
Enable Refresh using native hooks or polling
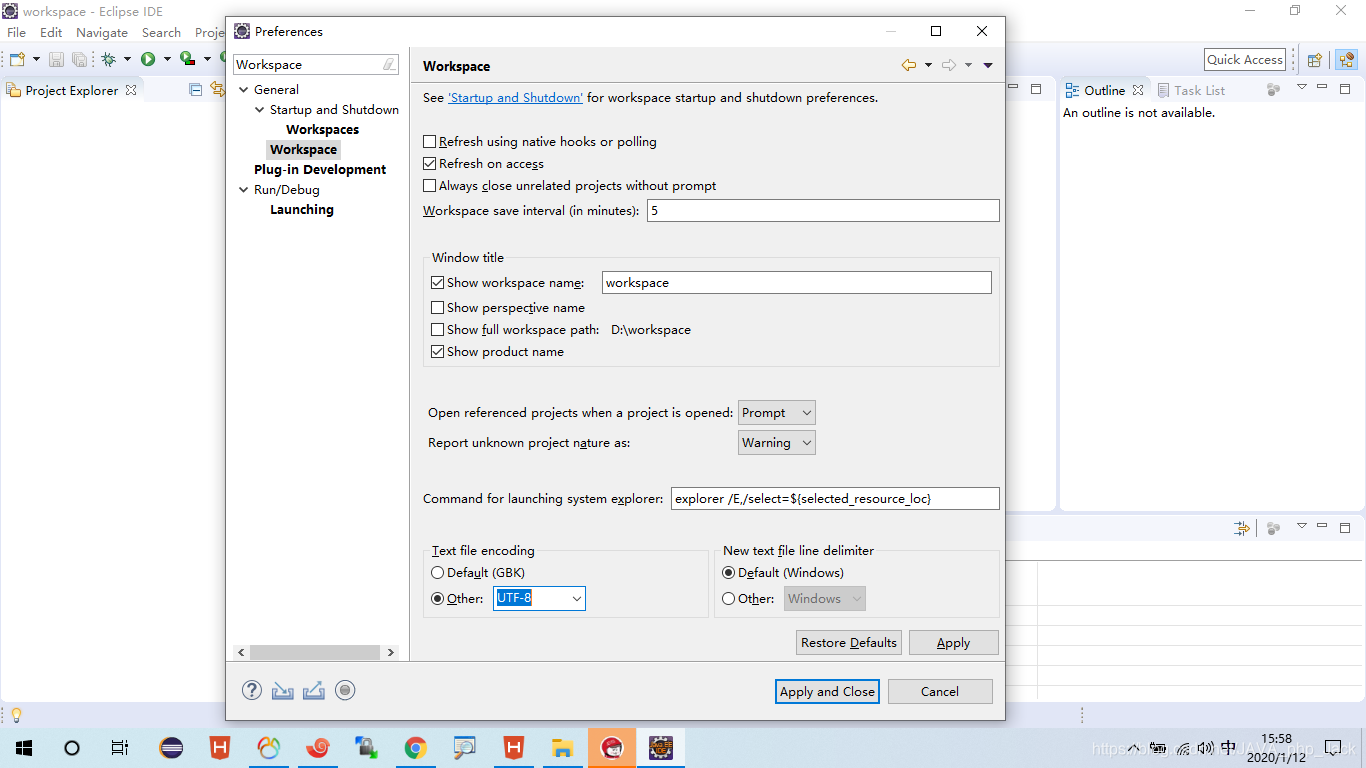pos(430,142)
